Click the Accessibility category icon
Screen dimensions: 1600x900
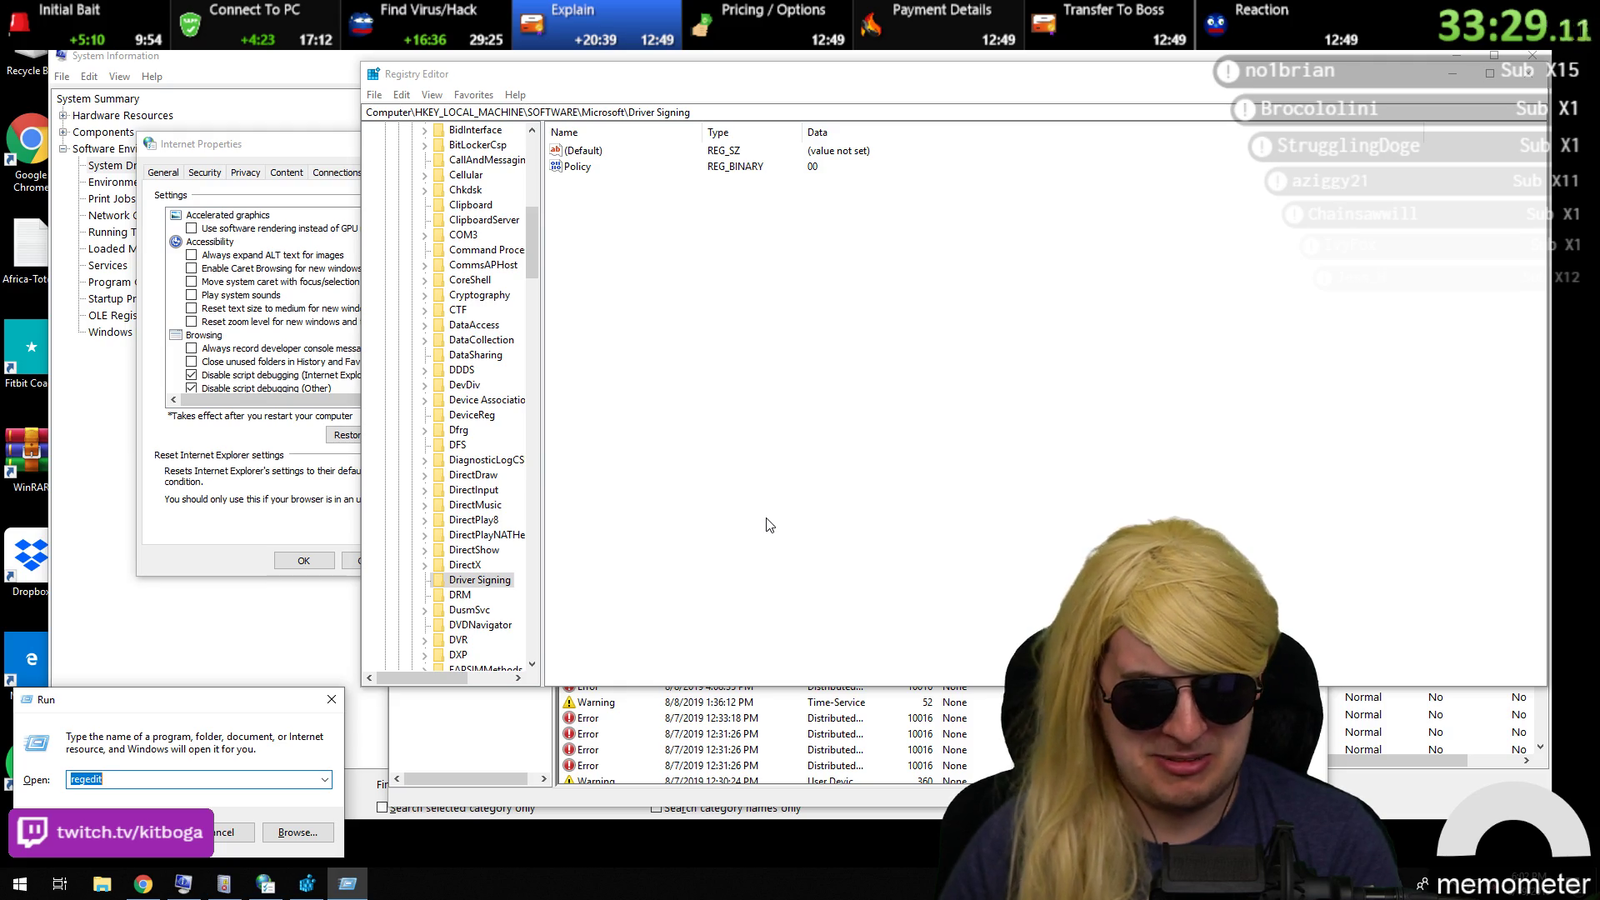(176, 241)
